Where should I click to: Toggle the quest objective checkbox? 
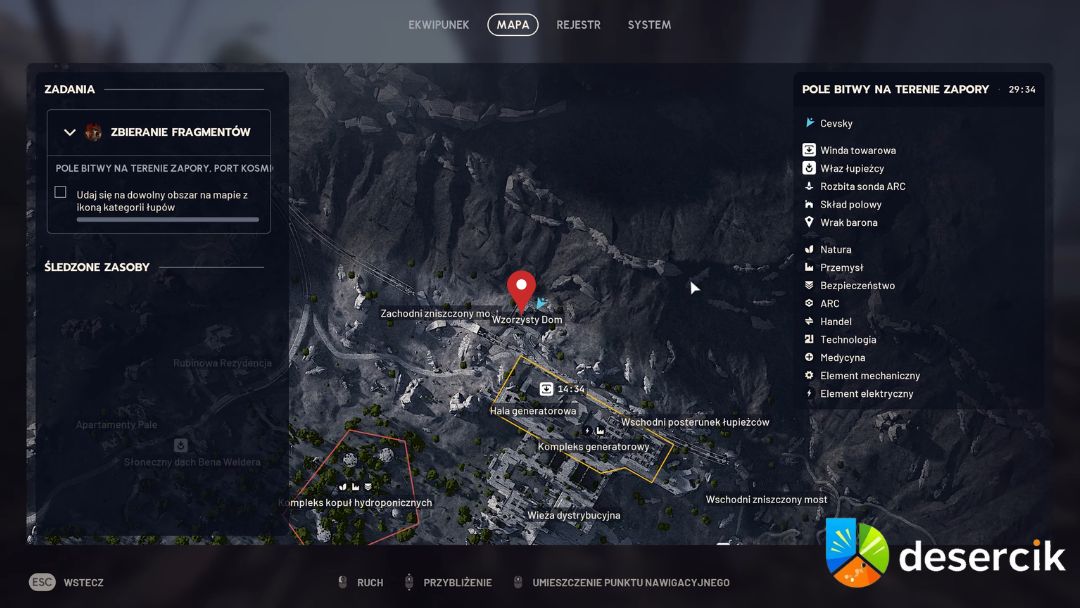coord(60,192)
